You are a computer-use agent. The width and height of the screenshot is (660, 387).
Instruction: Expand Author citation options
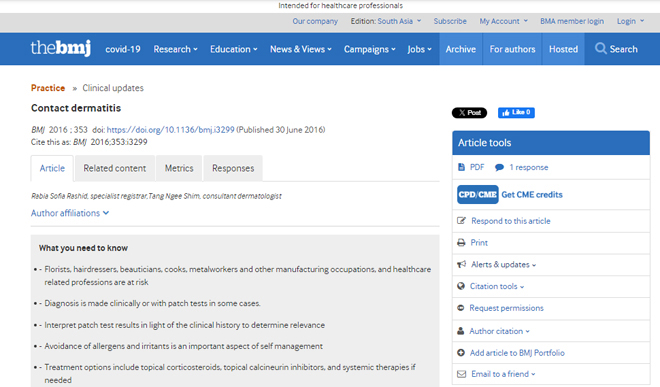(499, 331)
